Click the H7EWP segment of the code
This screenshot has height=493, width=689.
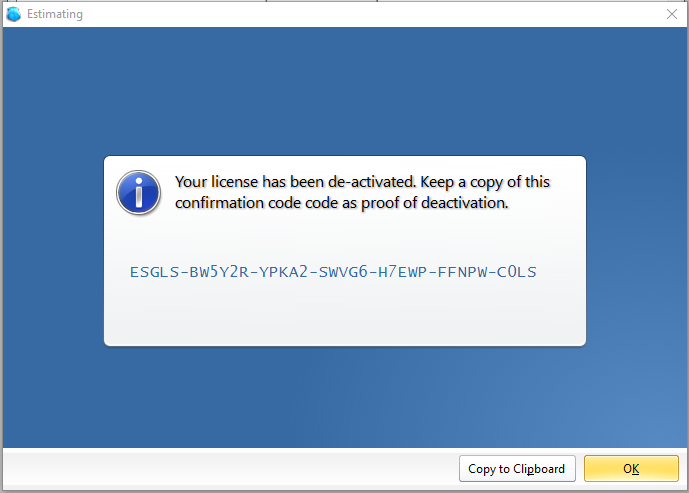pos(402,272)
